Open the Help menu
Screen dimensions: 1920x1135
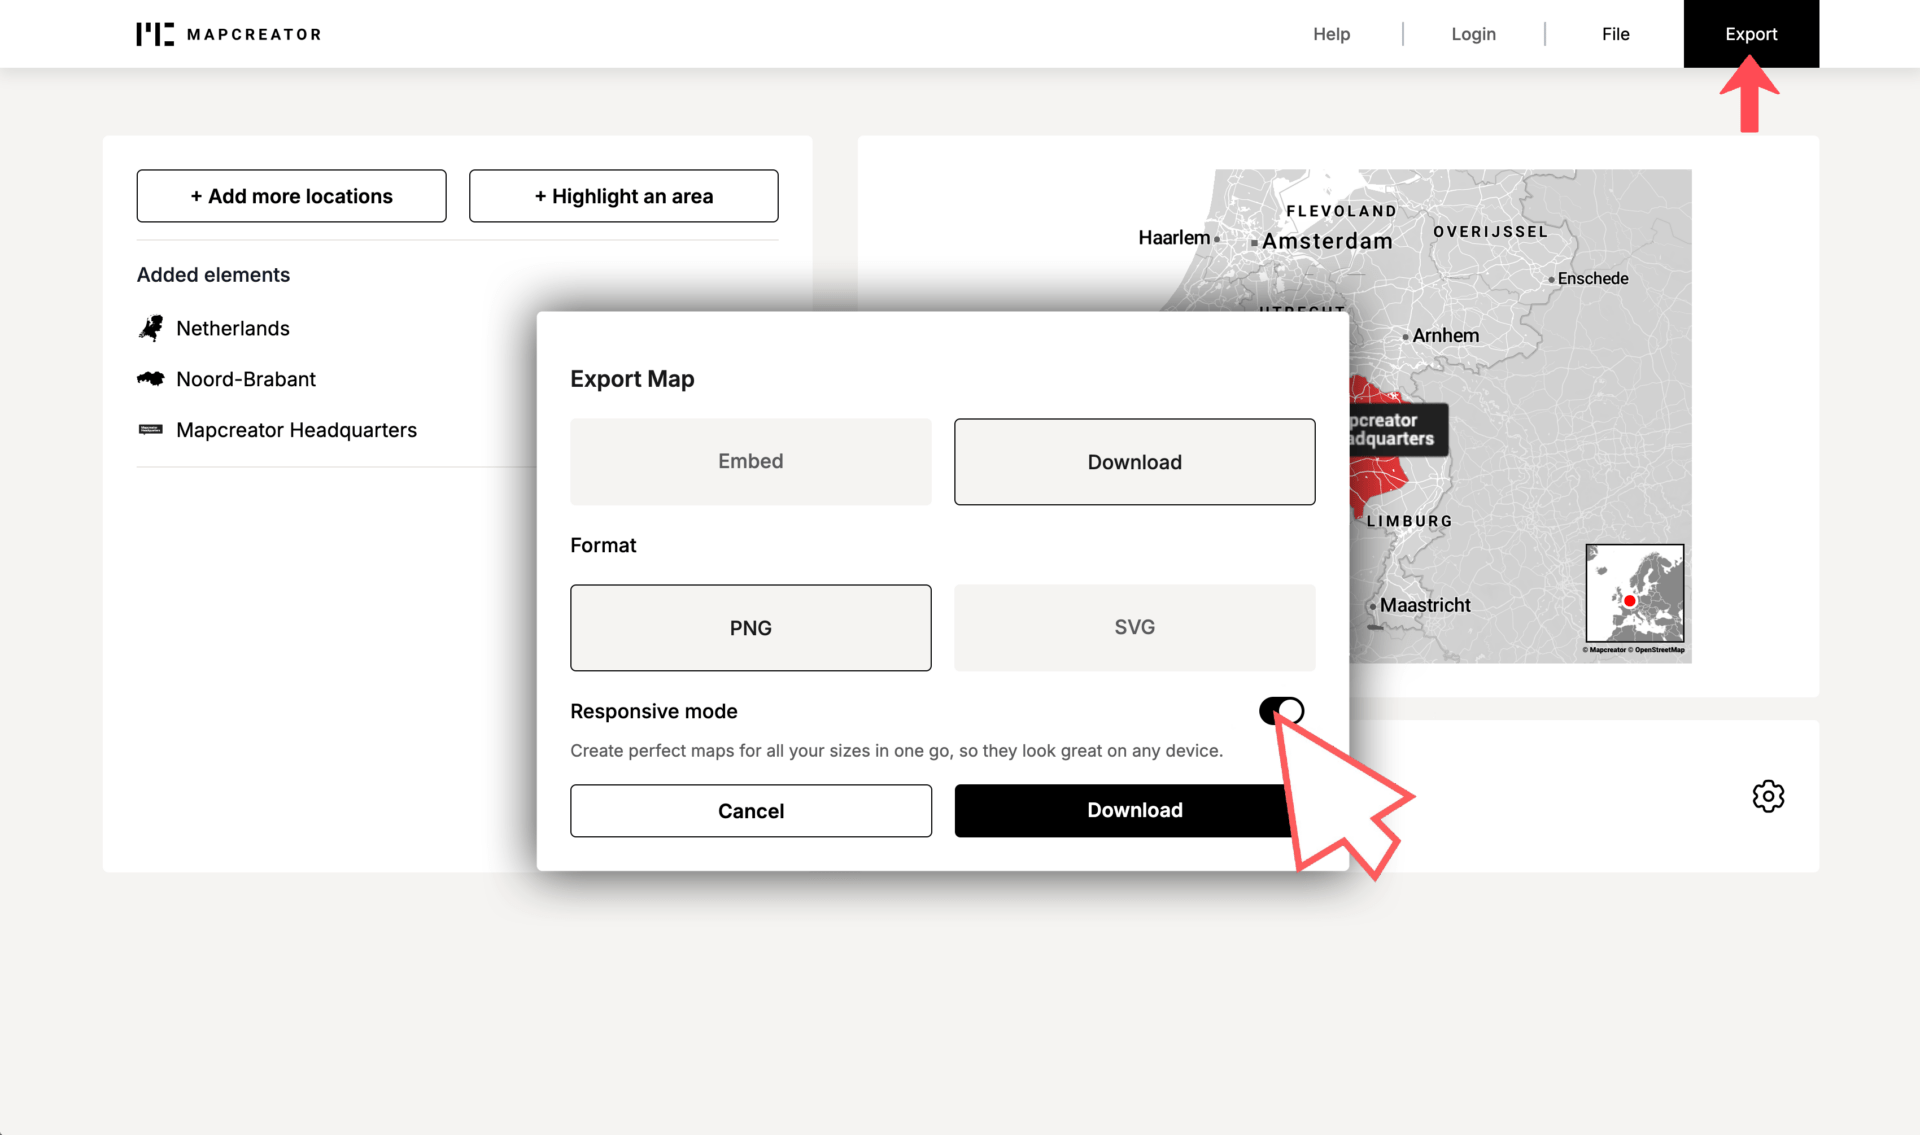coord(1331,33)
